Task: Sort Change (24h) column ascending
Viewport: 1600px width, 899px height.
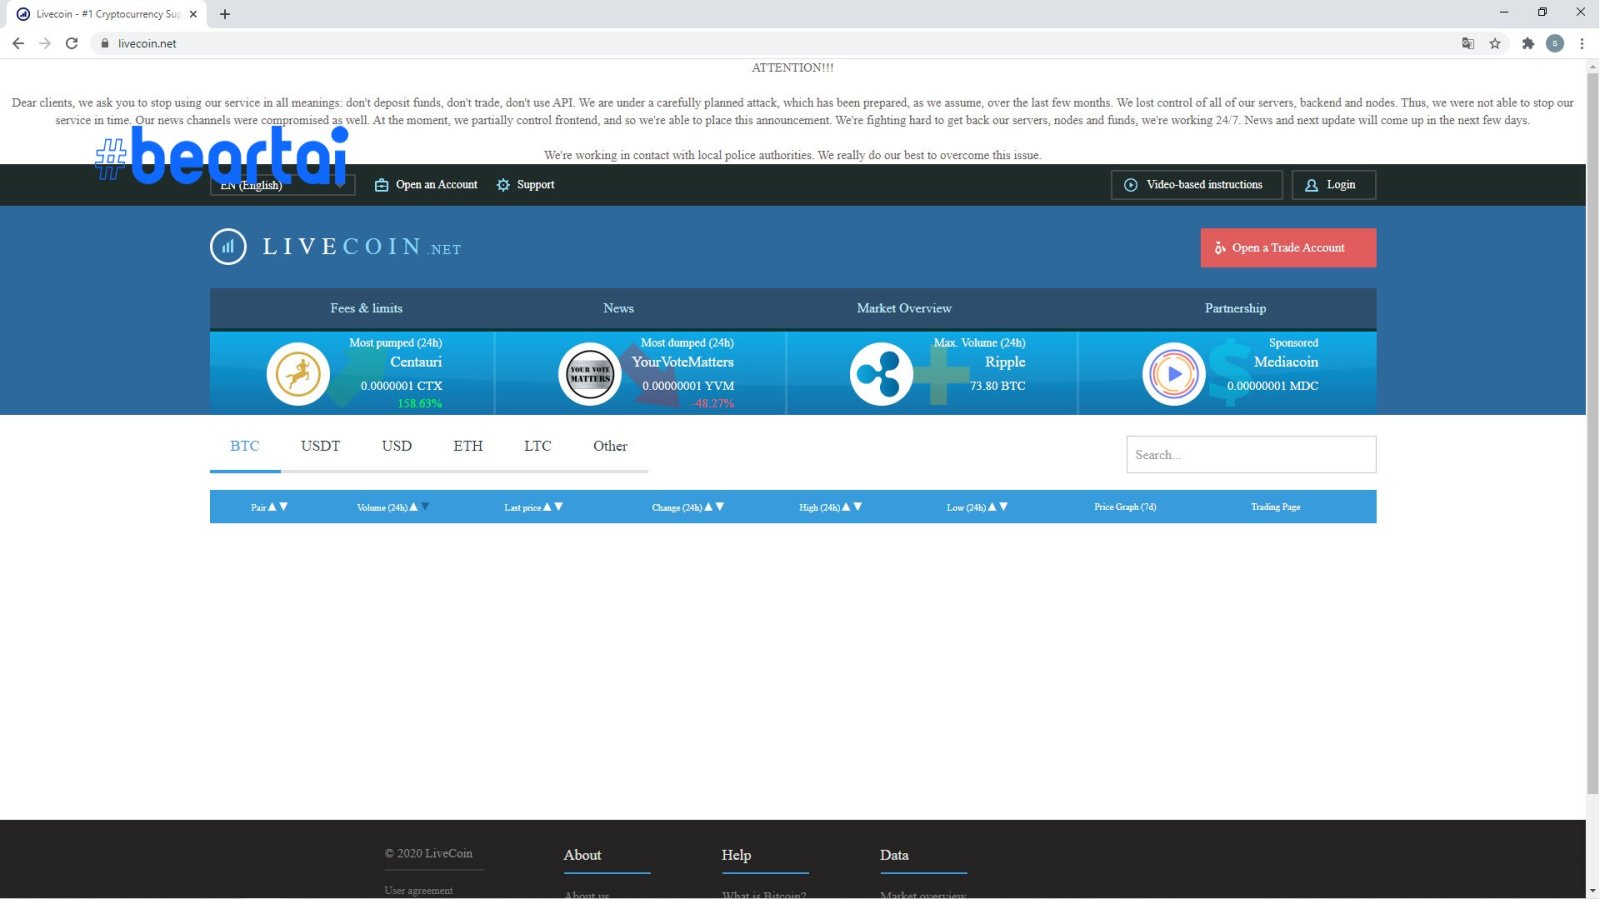Action: [708, 507]
